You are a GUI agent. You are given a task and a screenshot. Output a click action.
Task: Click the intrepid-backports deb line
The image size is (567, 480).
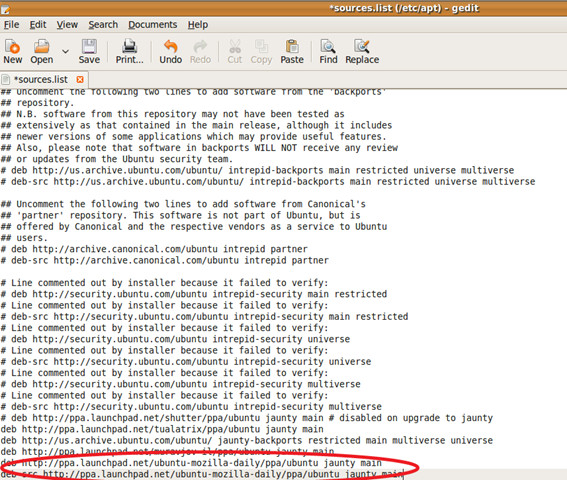[257, 170]
